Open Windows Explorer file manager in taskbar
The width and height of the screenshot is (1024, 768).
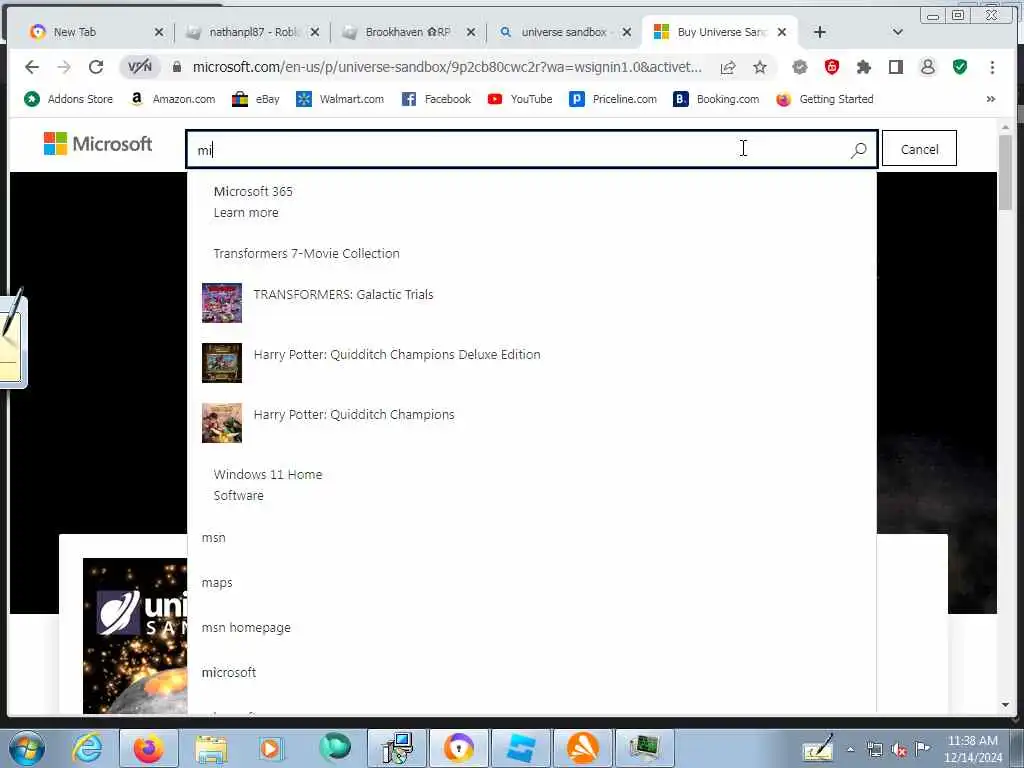tap(210, 748)
